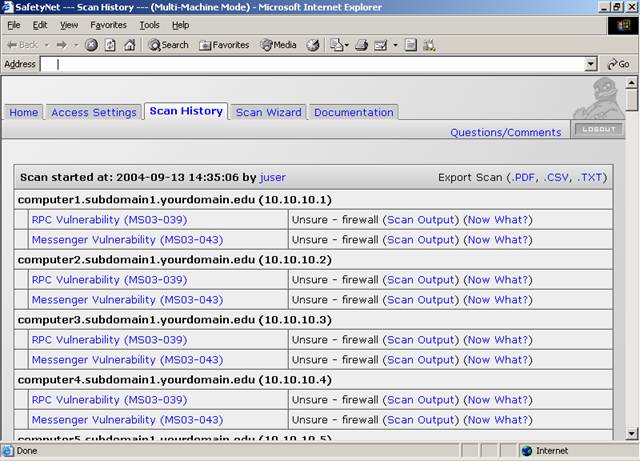640x461 pixels.
Task: Select the Scan History tab
Action: pos(186,111)
